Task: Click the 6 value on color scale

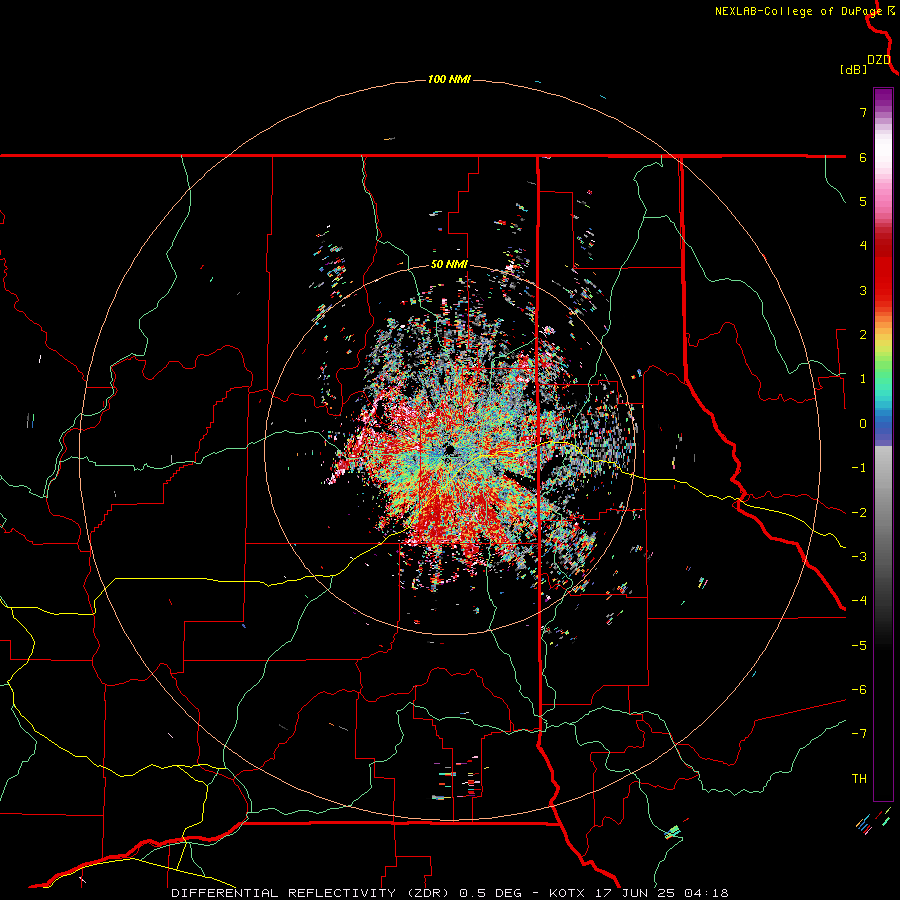Action: tap(863, 157)
